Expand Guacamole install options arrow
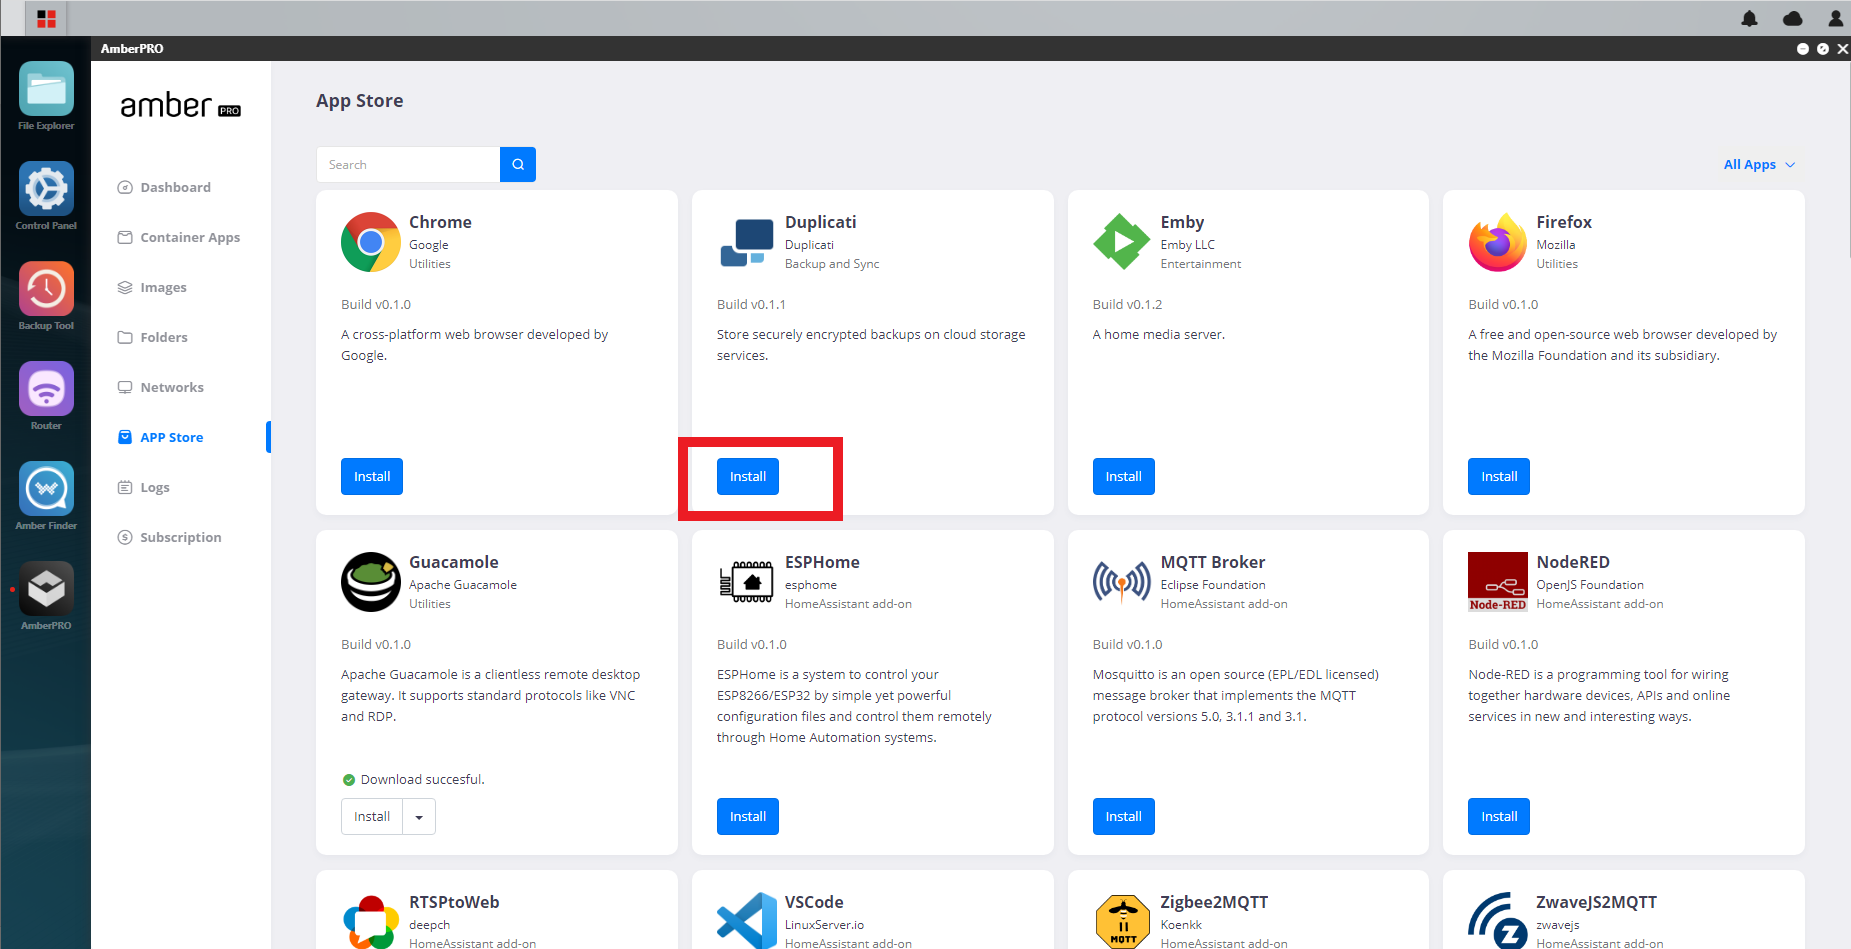The height and width of the screenshot is (949, 1851). 419,817
